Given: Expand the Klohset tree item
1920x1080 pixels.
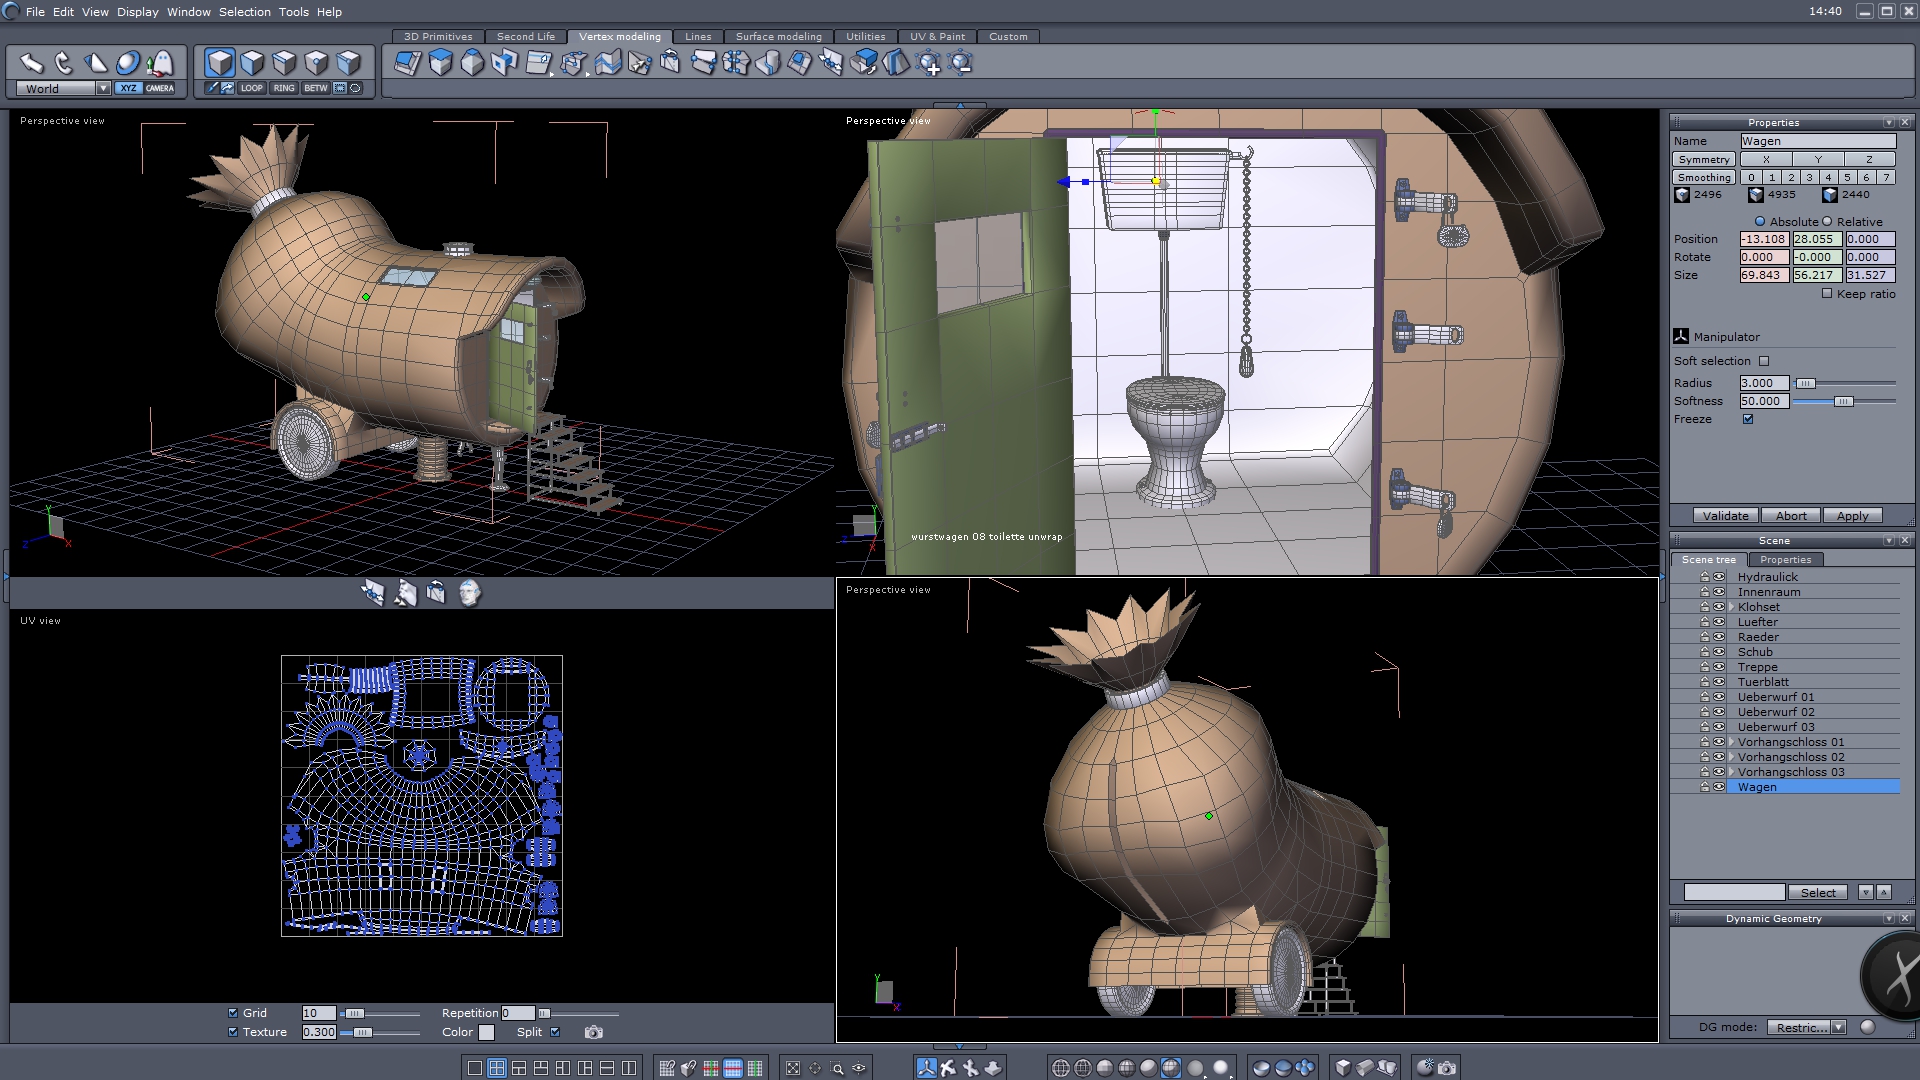Looking at the screenshot, I should coord(1731,607).
